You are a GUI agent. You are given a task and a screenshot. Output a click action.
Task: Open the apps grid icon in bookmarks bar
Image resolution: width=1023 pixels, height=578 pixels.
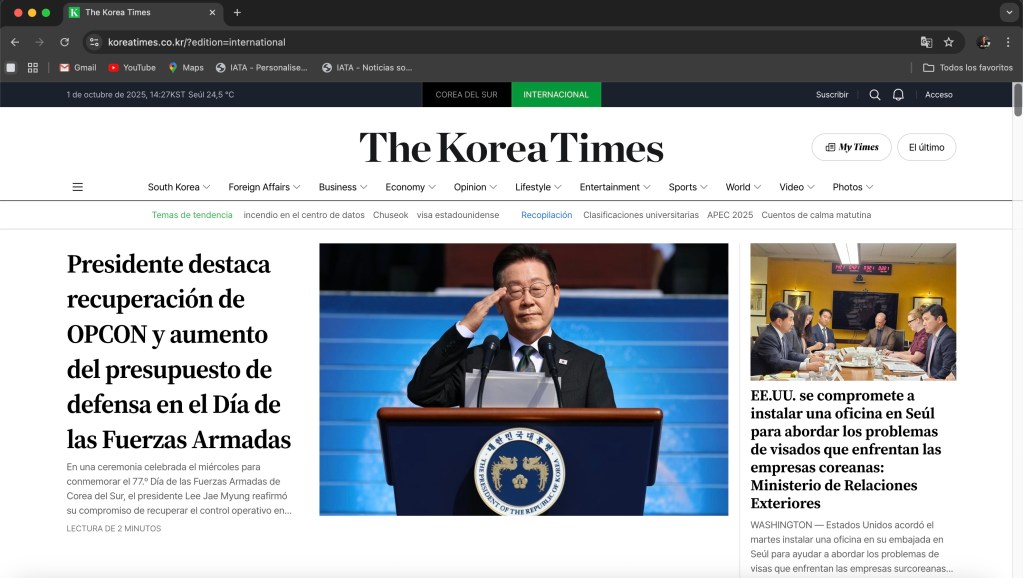33,68
